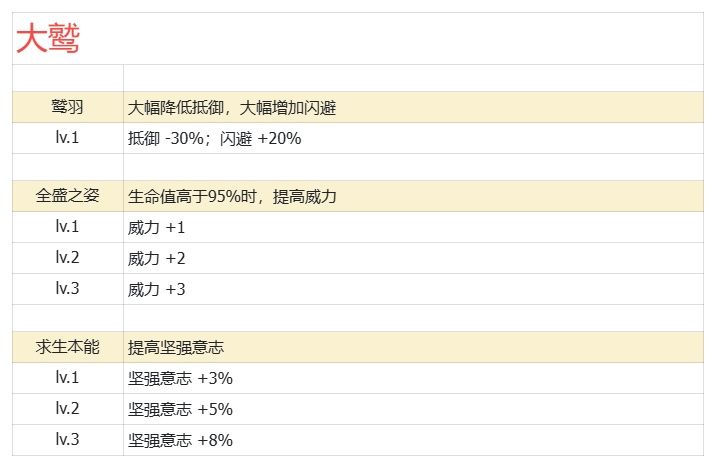
Task: Click the 大幅降低抵御，大幅增加闪避 description
Action: [x=232, y=108]
